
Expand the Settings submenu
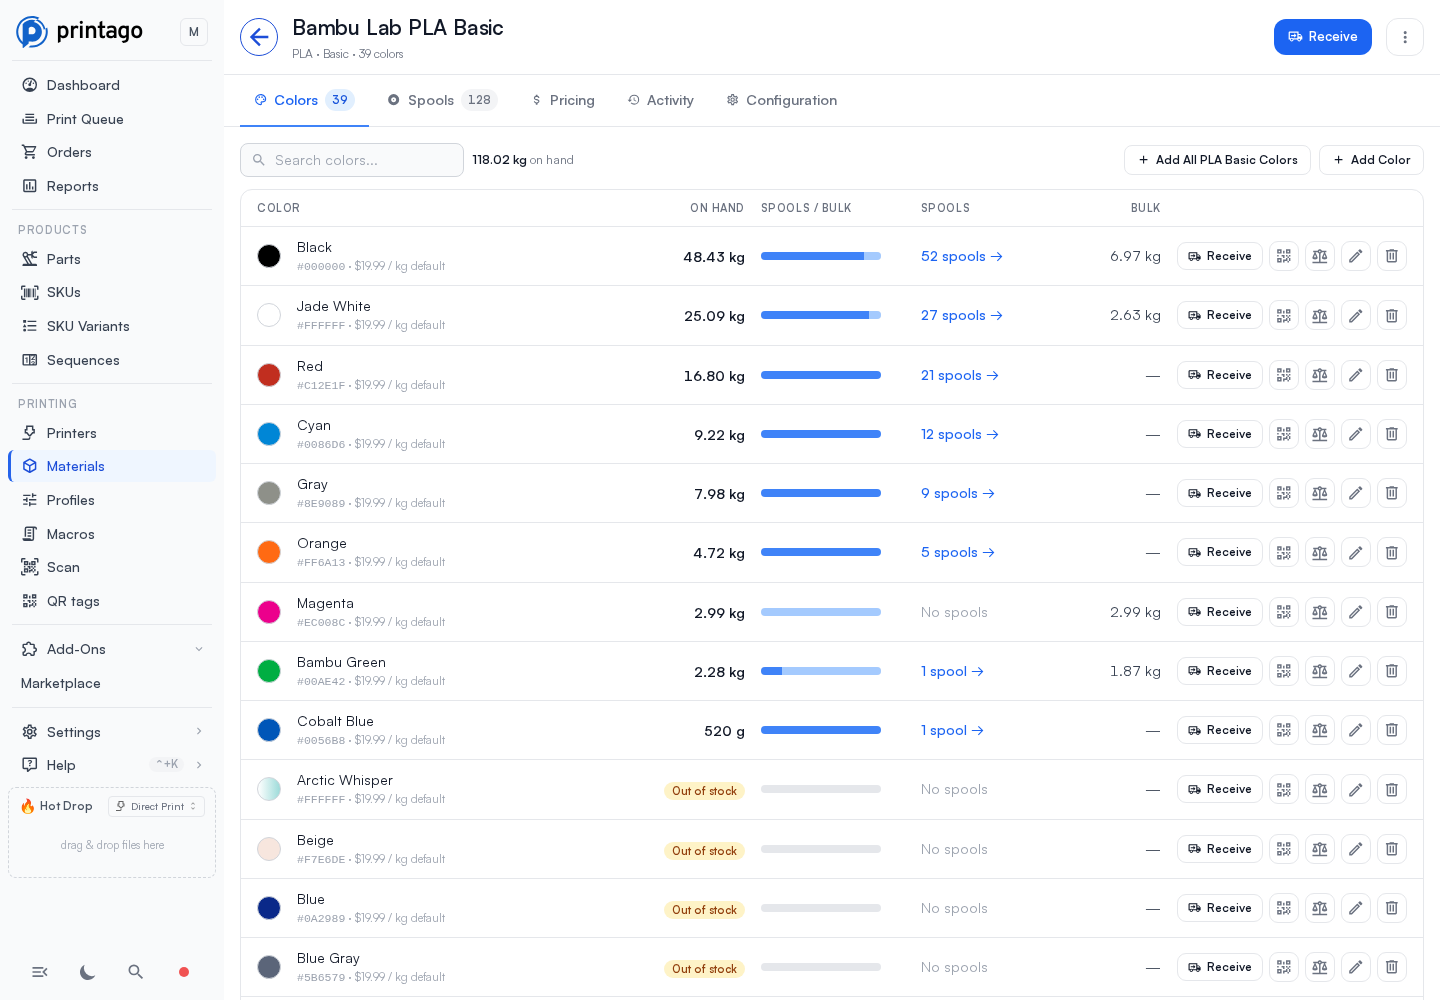click(x=112, y=732)
